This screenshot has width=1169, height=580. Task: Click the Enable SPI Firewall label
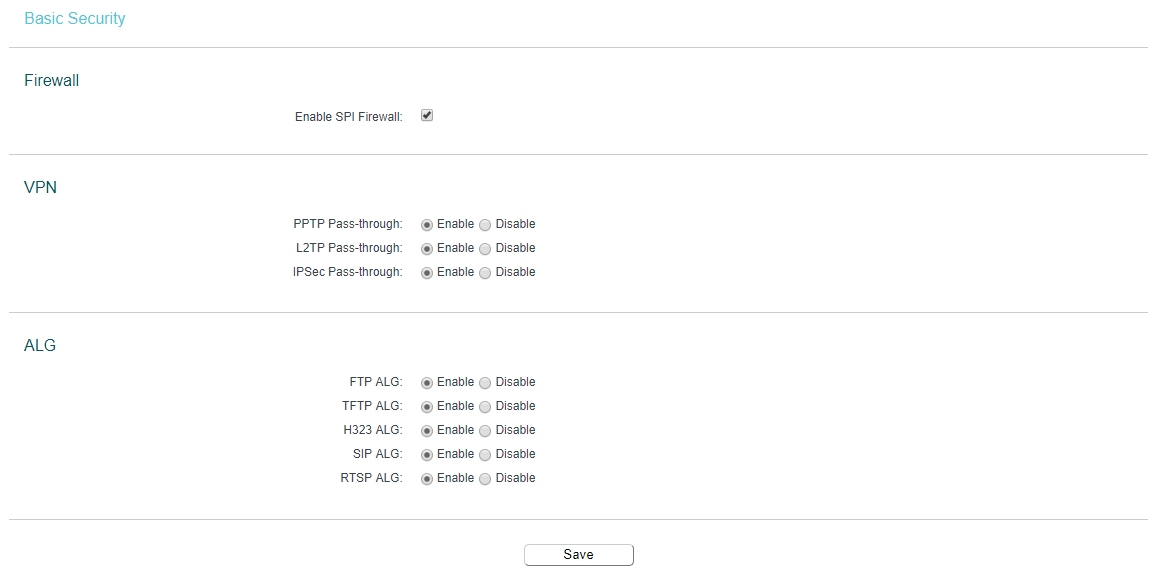348,117
